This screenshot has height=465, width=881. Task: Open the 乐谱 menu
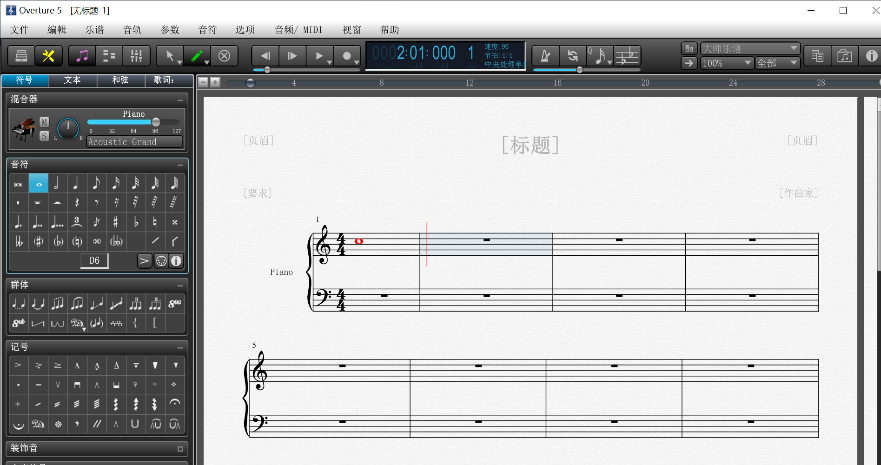[94, 30]
